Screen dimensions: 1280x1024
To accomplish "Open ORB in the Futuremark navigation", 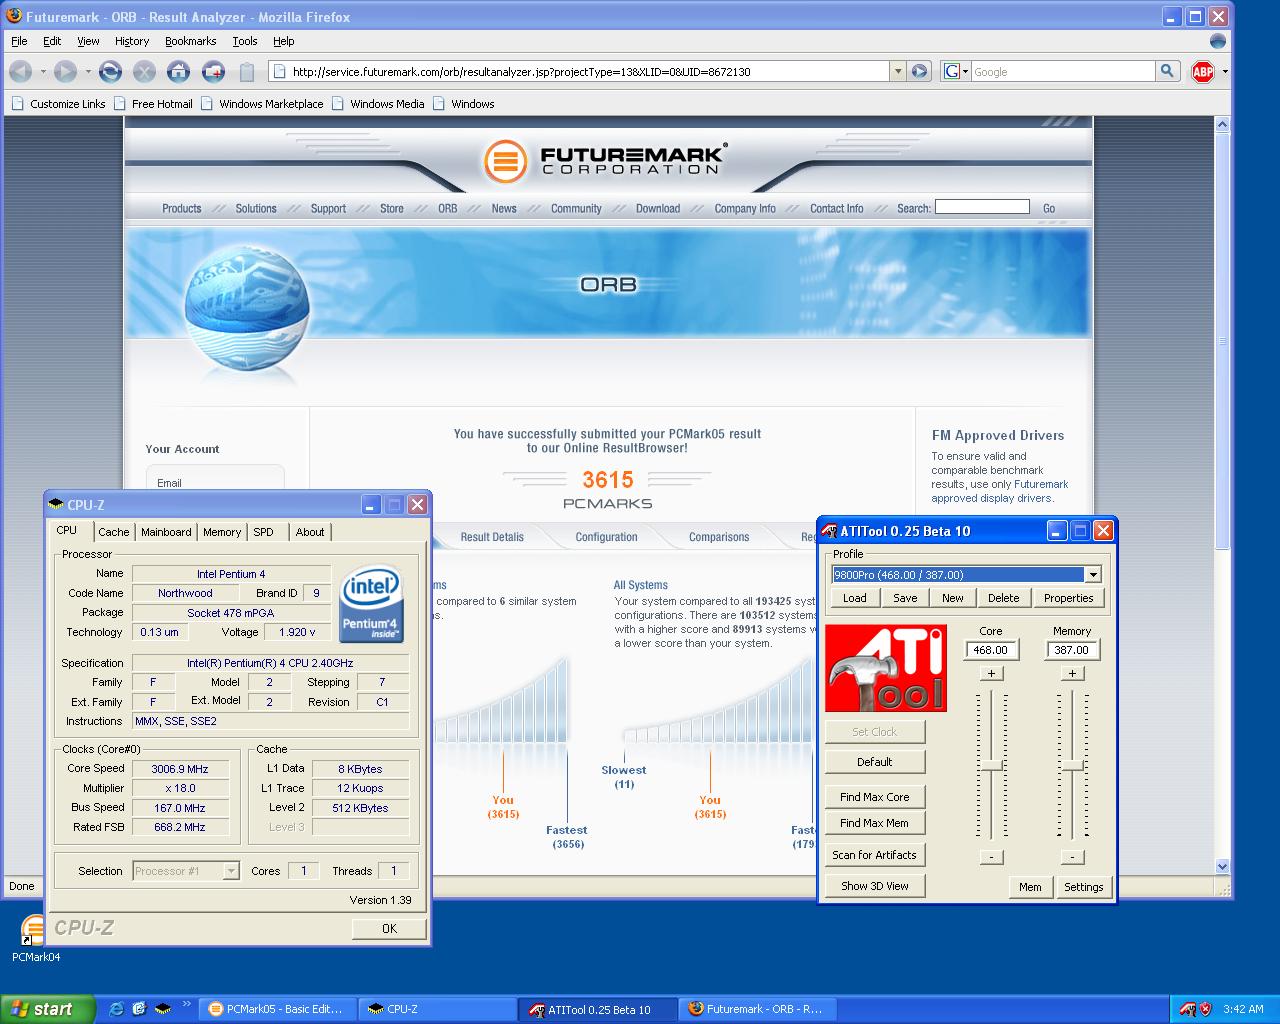I will click(x=447, y=208).
